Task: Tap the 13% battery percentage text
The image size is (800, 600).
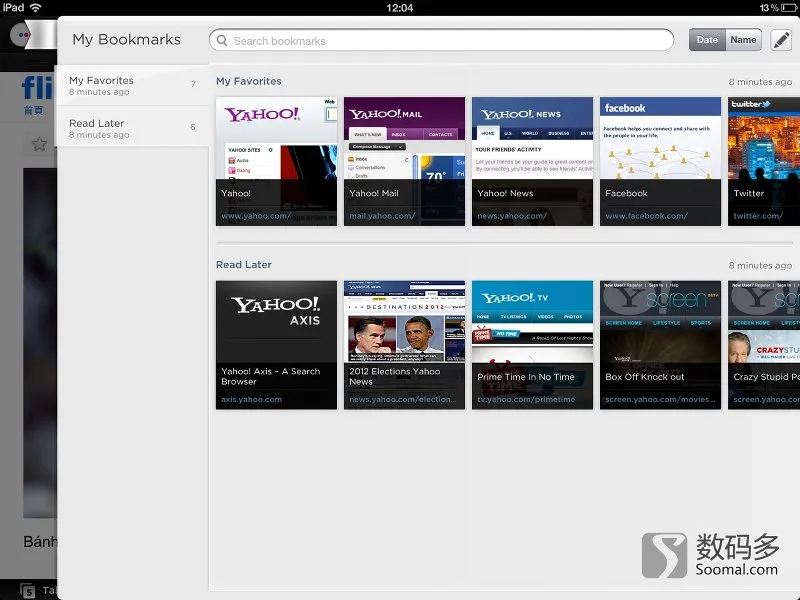Action: click(769, 8)
